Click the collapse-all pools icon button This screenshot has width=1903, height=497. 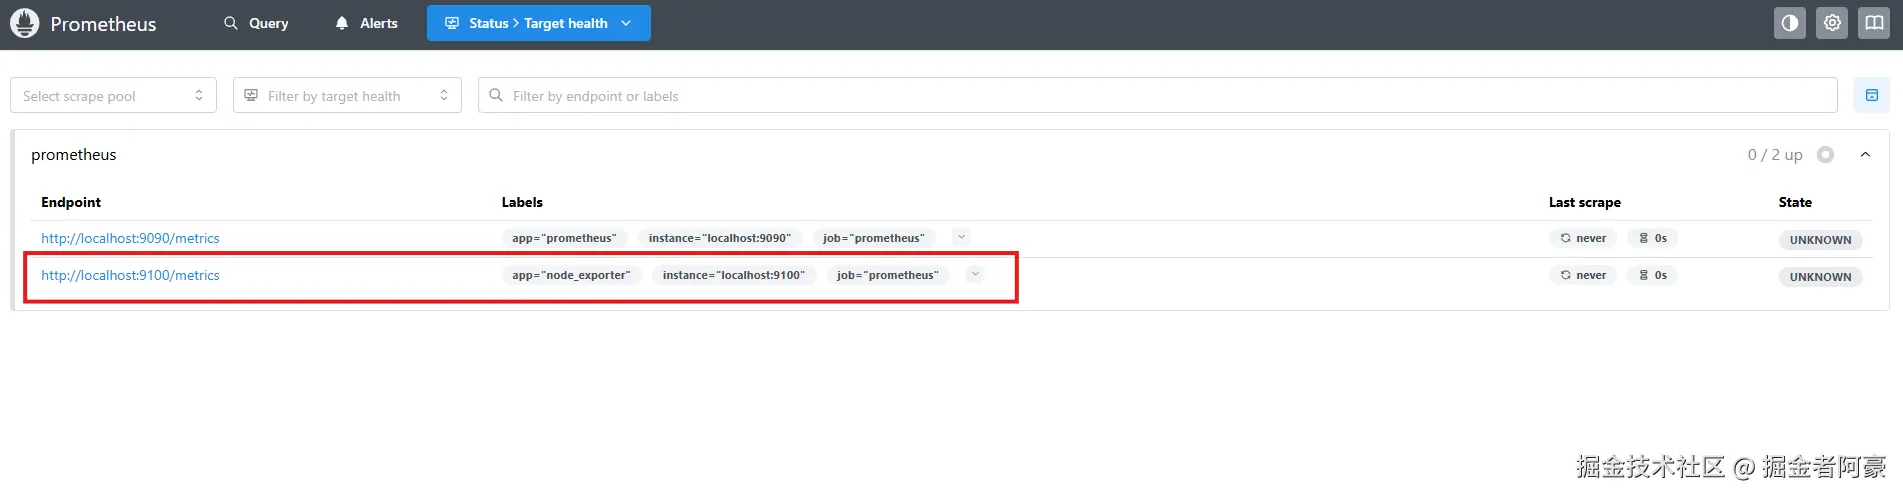[1871, 95]
